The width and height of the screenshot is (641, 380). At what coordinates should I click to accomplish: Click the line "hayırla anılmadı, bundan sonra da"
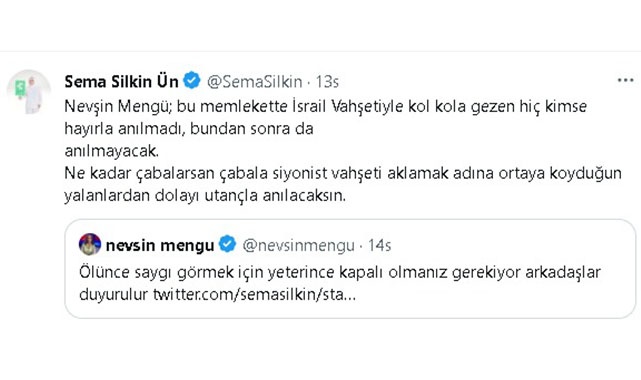(x=189, y=129)
